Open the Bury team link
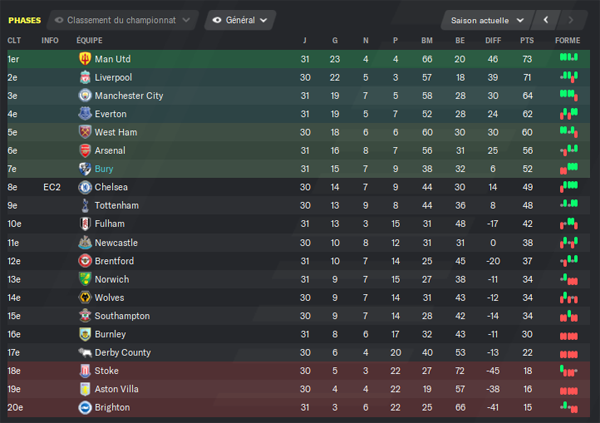The width and height of the screenshot is (600, 423). [x=104, y=169]
